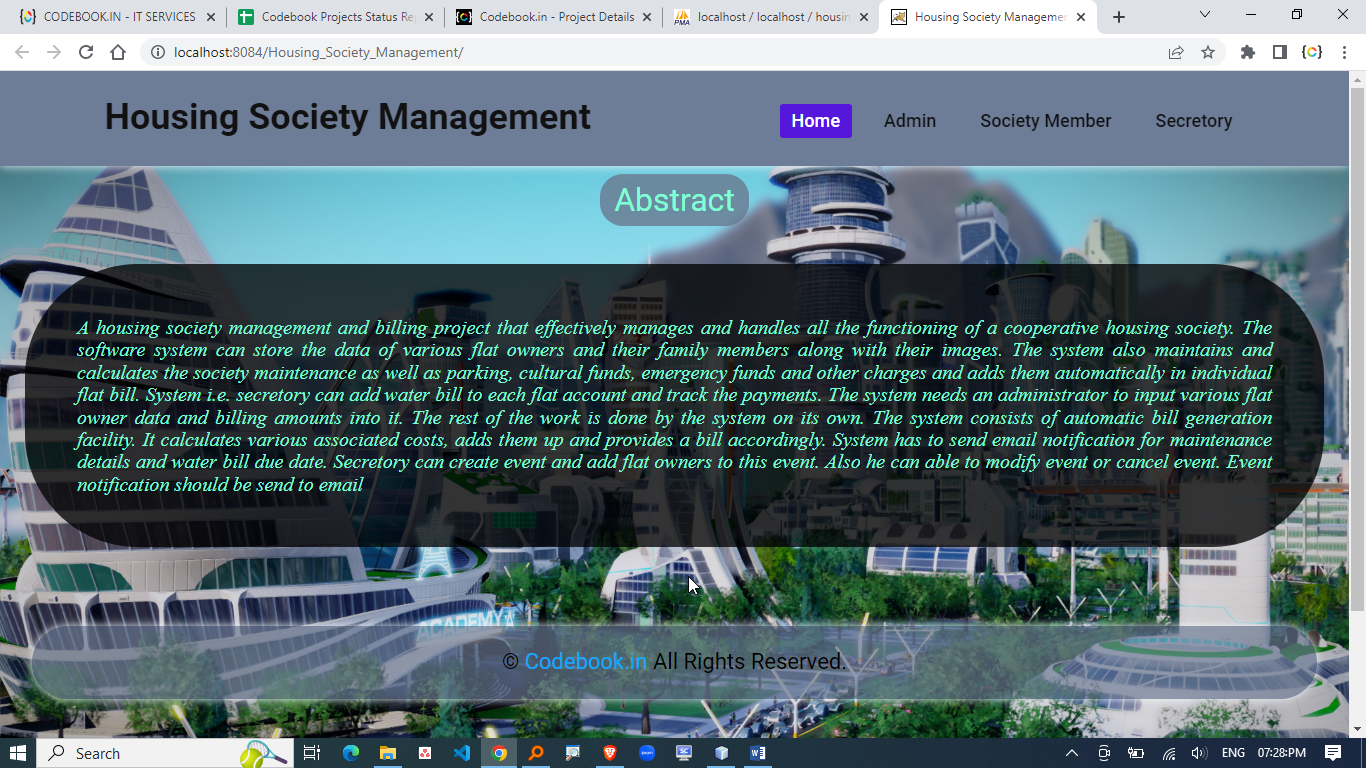1366x768 pixels.
Task: Go to Society Member page
Action: point(1045,121)
